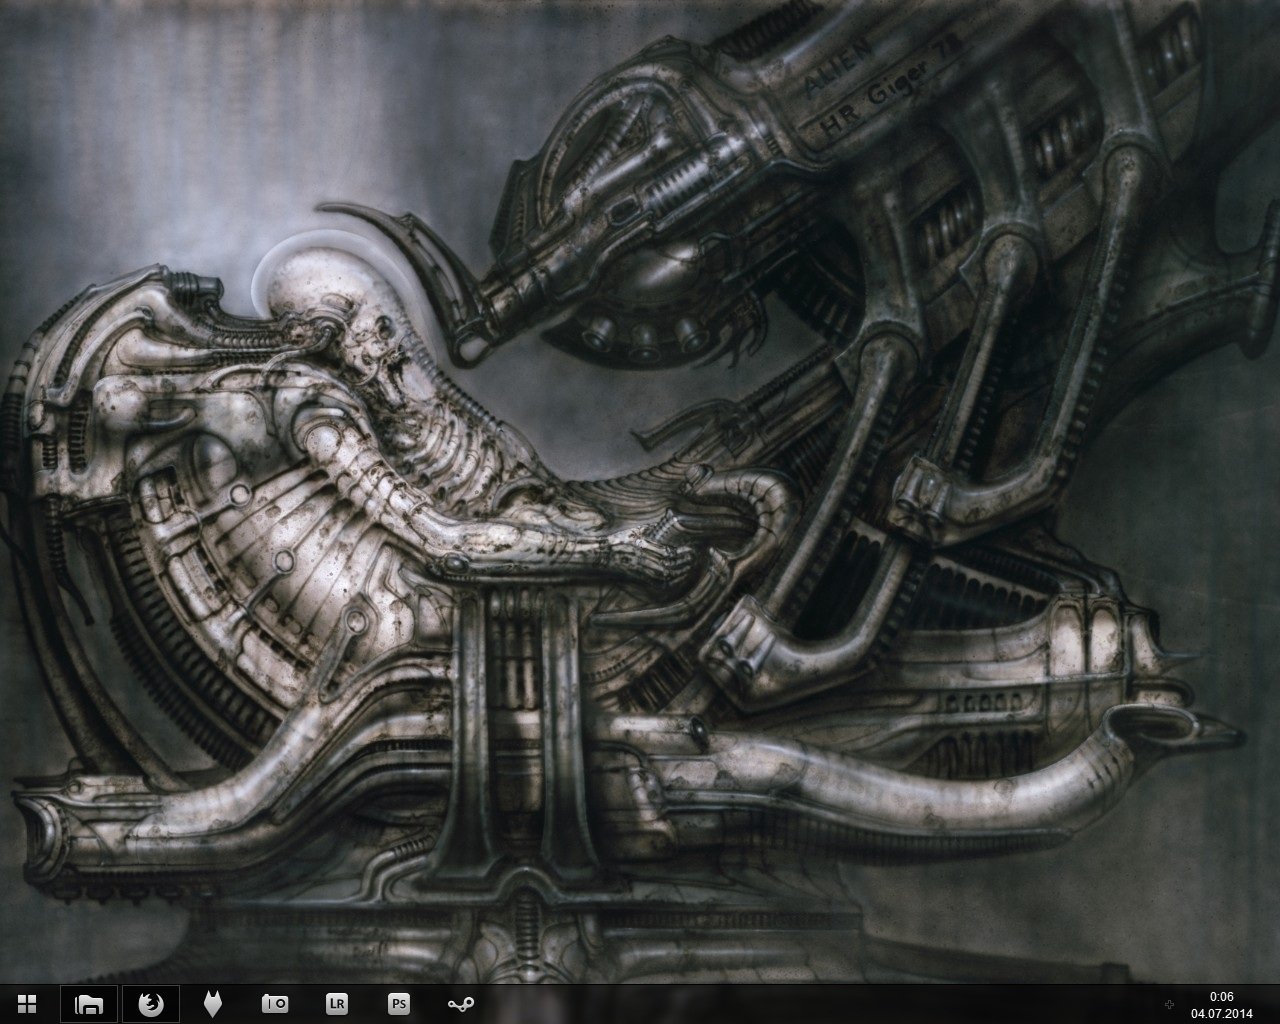The height and width of the screenshot is (1024, 1280).
Task: Launch the fox-head app on the taskbar
Action: pyautogui.click(x=212, y=1003)
